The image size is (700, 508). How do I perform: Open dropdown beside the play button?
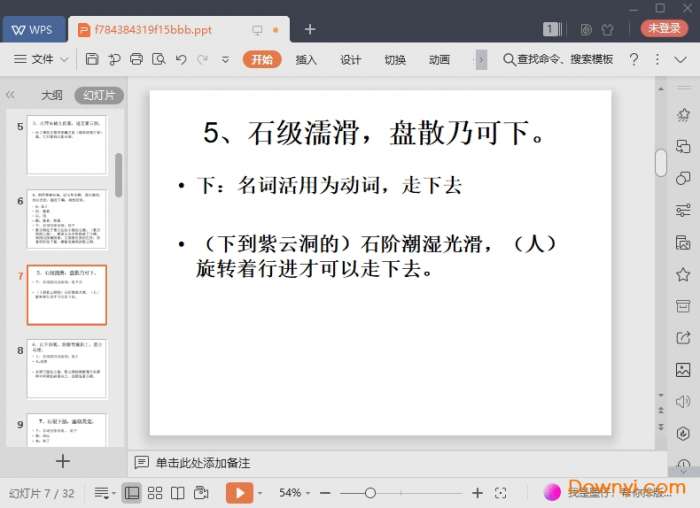pyautogui.click(x=260, y=493)
